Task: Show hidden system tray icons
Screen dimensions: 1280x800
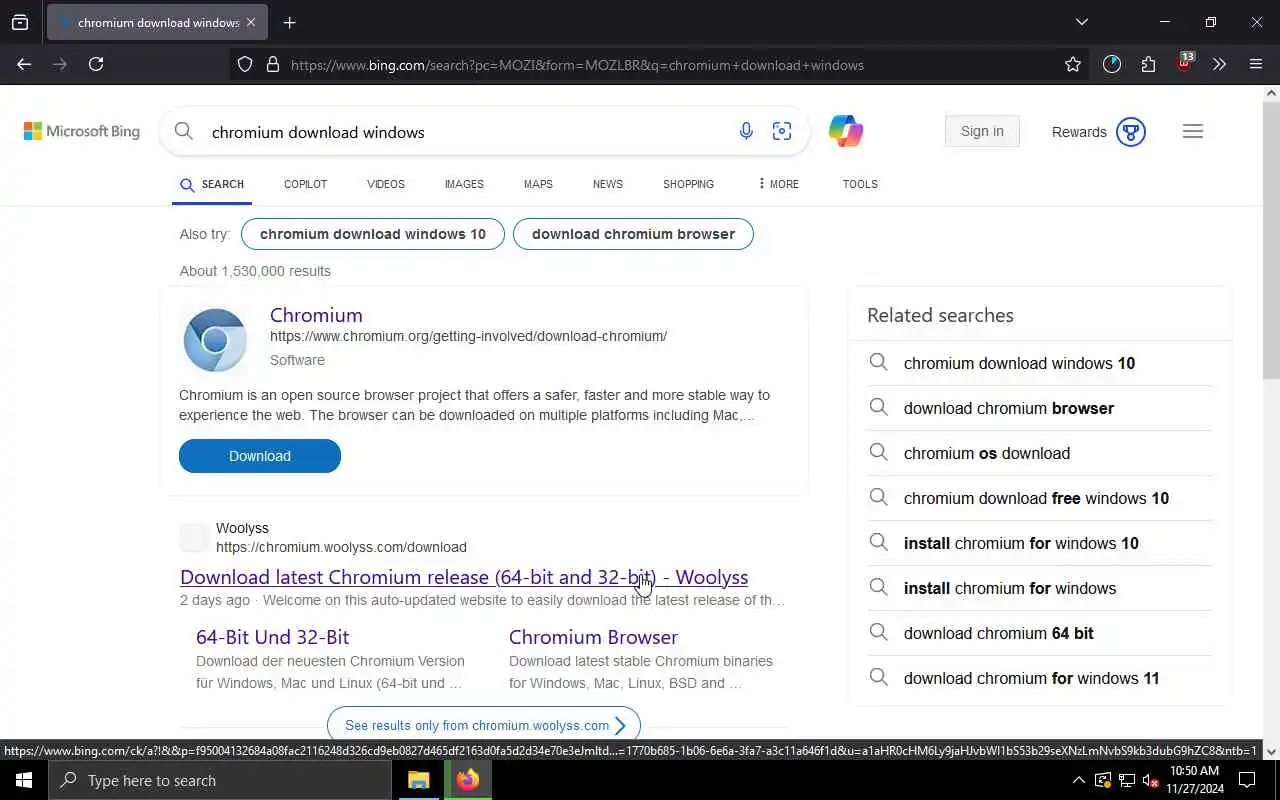Action: [x=1078, y=780]
